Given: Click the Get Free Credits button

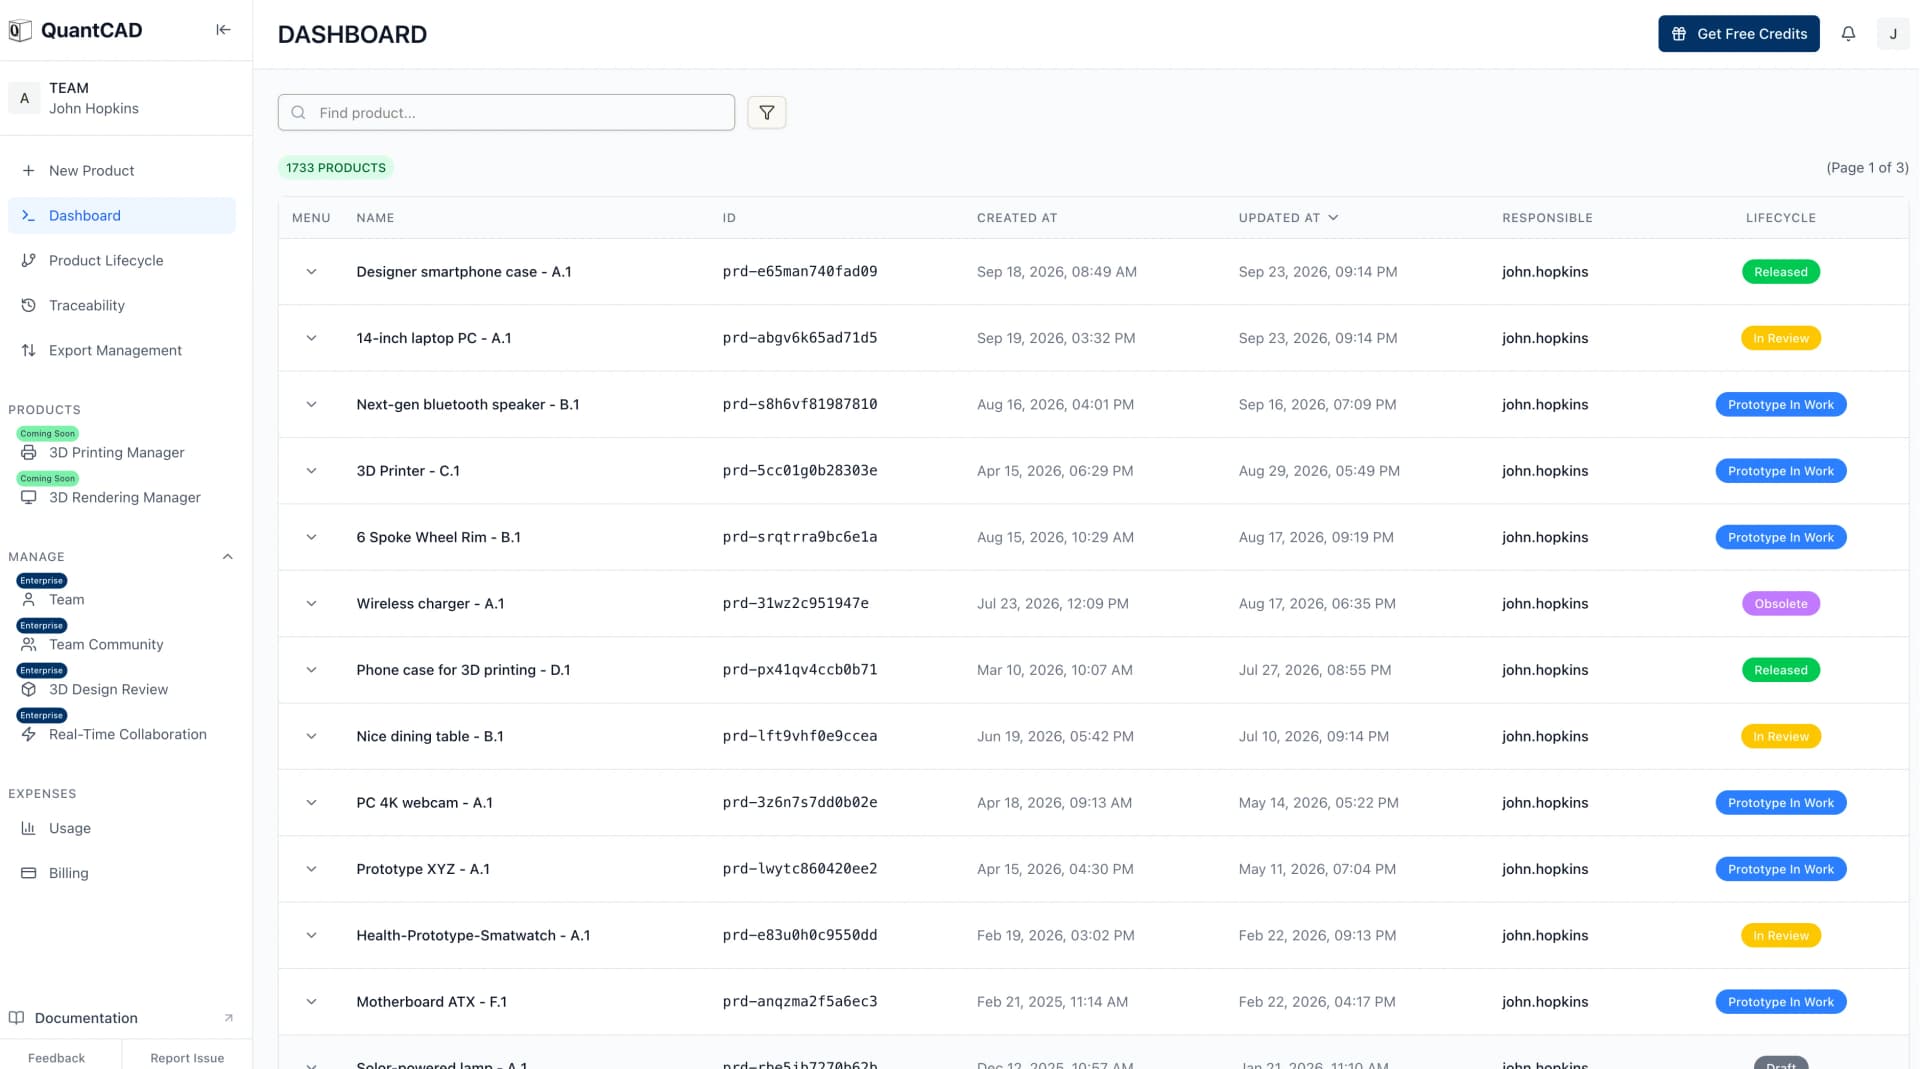Looking at the screenshot, I should pyautogui.click(x=1738, y=34).
